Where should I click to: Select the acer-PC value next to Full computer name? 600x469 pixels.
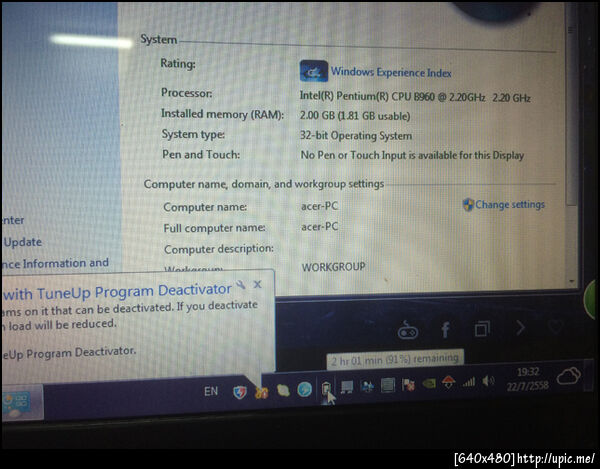pyautogui.click(x=320, y=227)
